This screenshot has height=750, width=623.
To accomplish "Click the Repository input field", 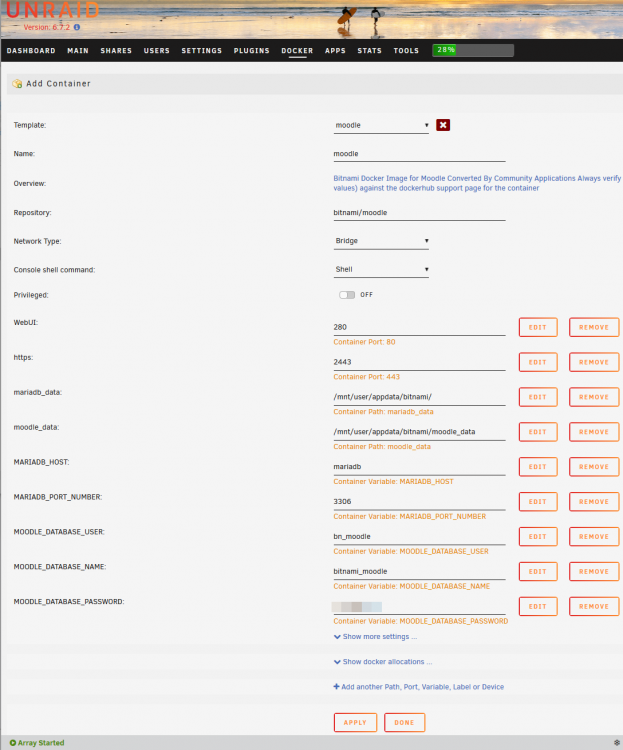I will 419,213.
